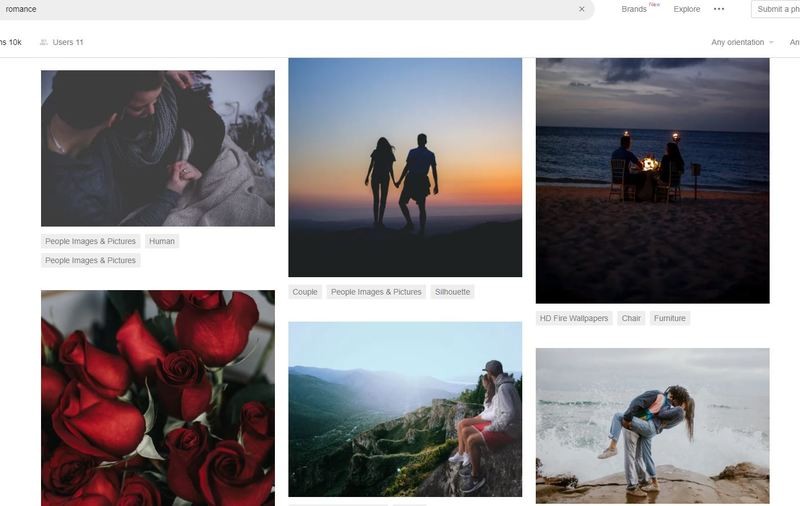Click the Human tag

(x=162, y=241)
